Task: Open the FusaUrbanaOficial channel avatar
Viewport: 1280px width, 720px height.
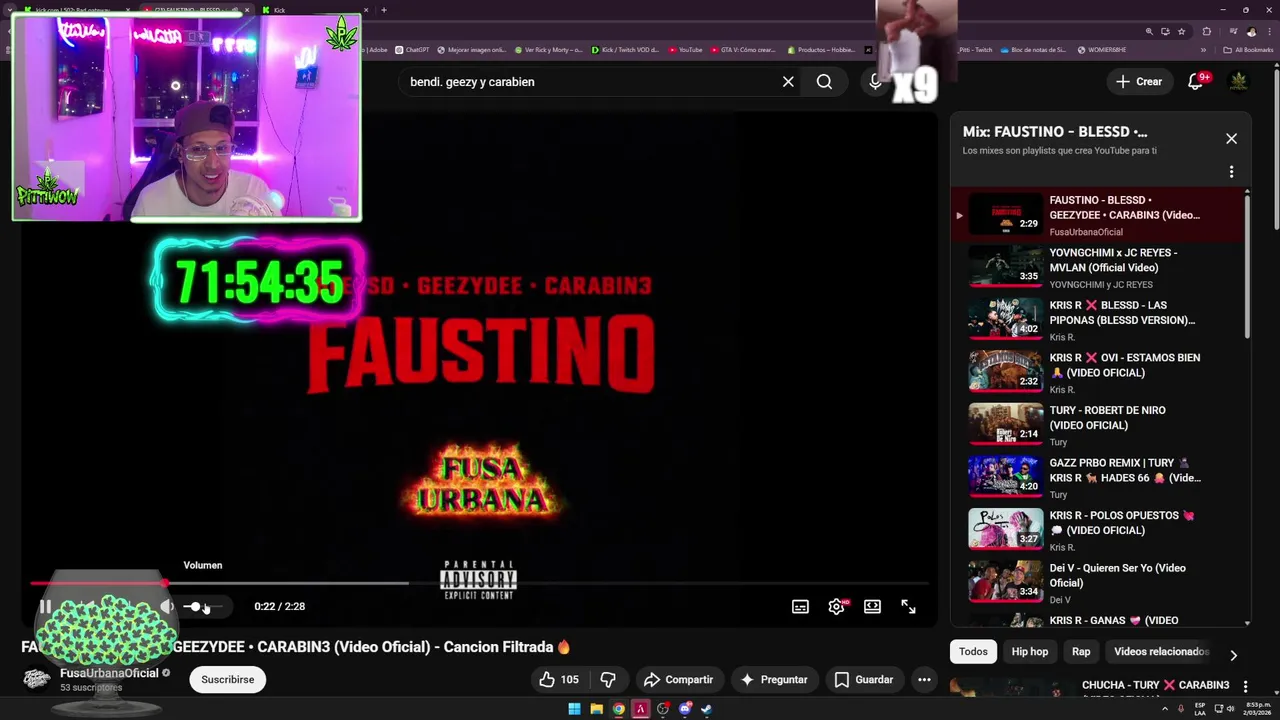Action: [37, 679]
